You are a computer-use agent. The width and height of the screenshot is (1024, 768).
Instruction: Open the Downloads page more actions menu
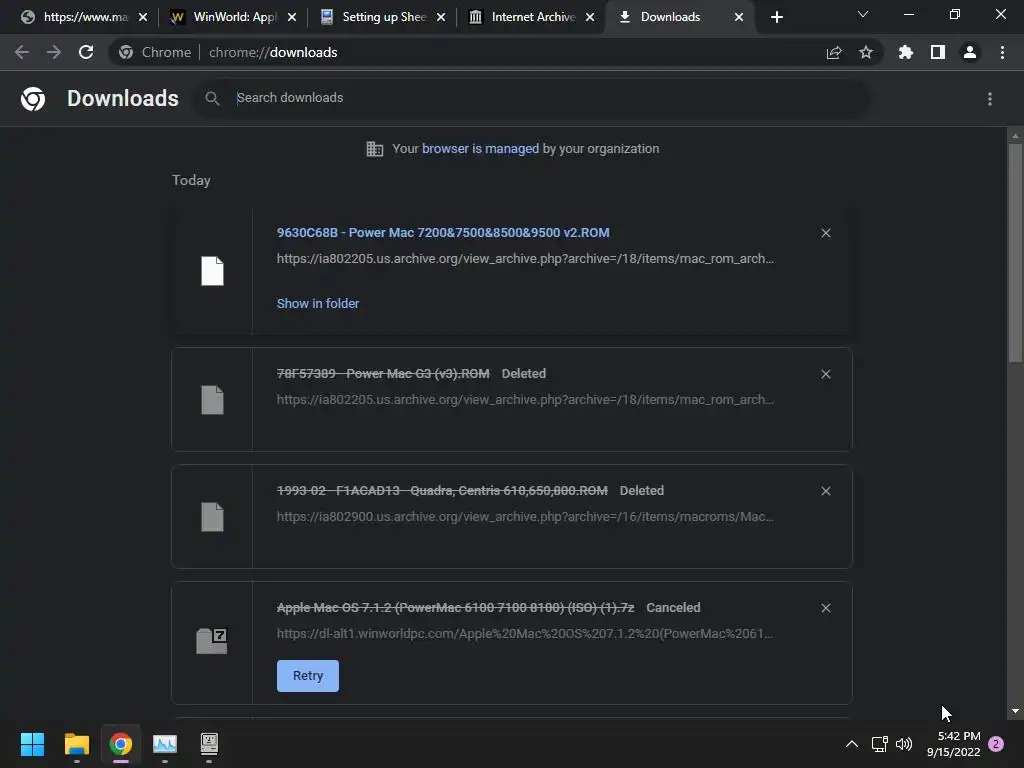[990, 99]
